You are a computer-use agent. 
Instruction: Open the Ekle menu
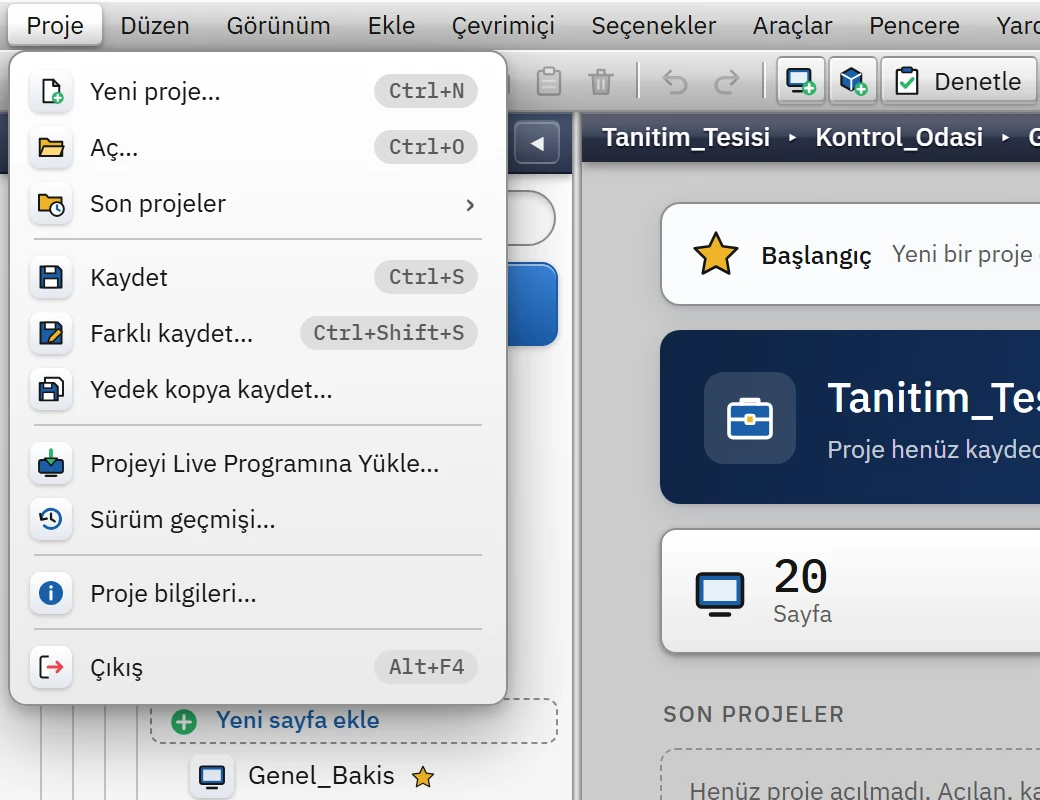coord(391,26)
